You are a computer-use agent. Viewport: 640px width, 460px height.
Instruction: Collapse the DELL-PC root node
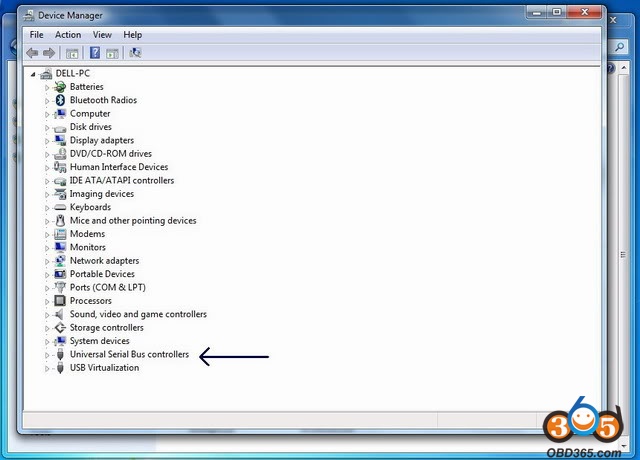click(33, 74)
